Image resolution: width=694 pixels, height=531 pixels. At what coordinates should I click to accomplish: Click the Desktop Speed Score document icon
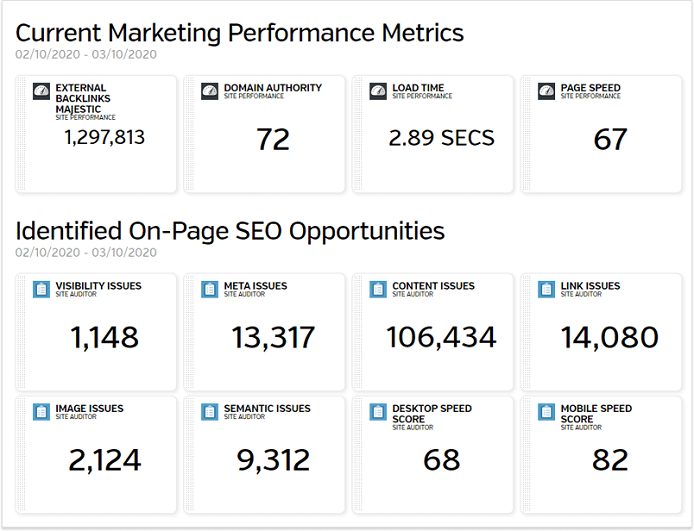point(378,412)
